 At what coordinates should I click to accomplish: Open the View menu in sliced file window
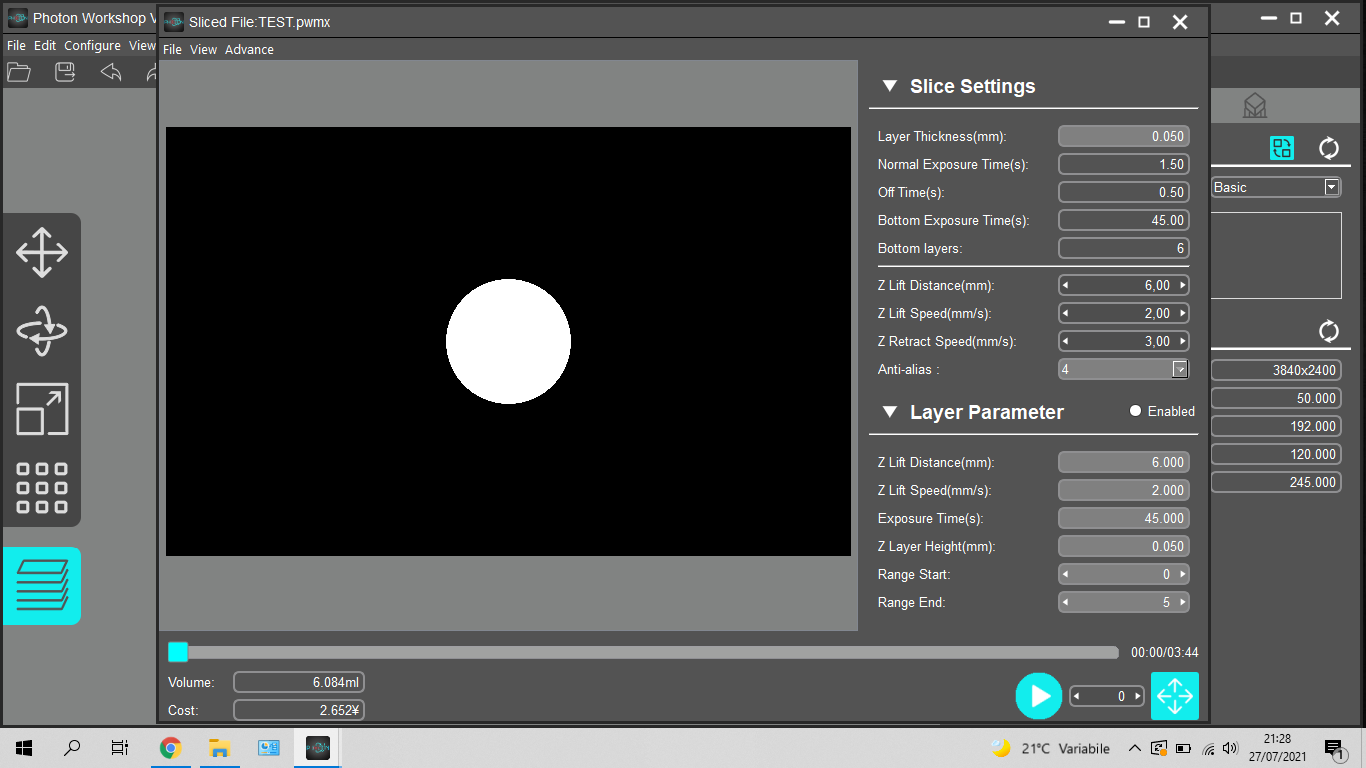(203, 50)
